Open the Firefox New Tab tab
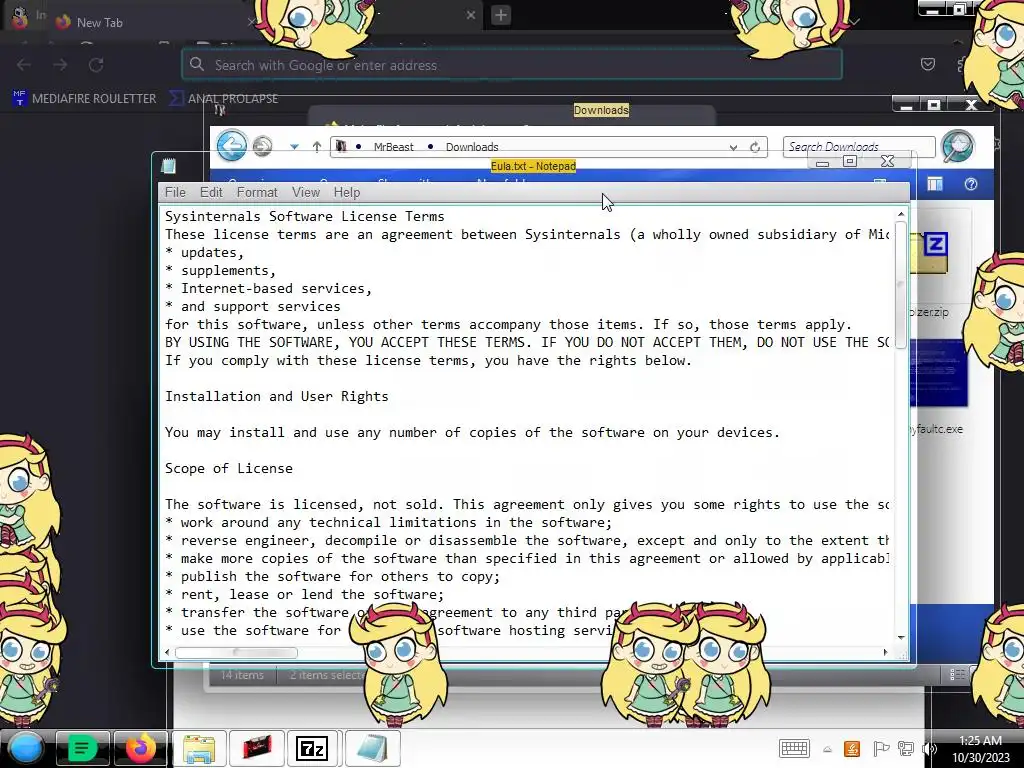The width and height of the screenshot is (1024, 768). click(x=152, y=22)
